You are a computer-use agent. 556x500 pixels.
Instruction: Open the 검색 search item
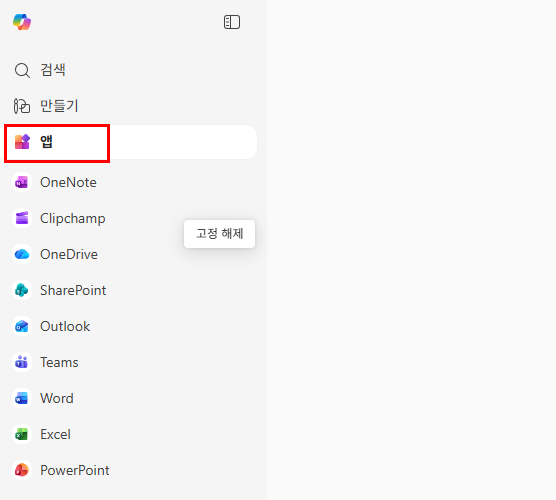click(130, 70)
